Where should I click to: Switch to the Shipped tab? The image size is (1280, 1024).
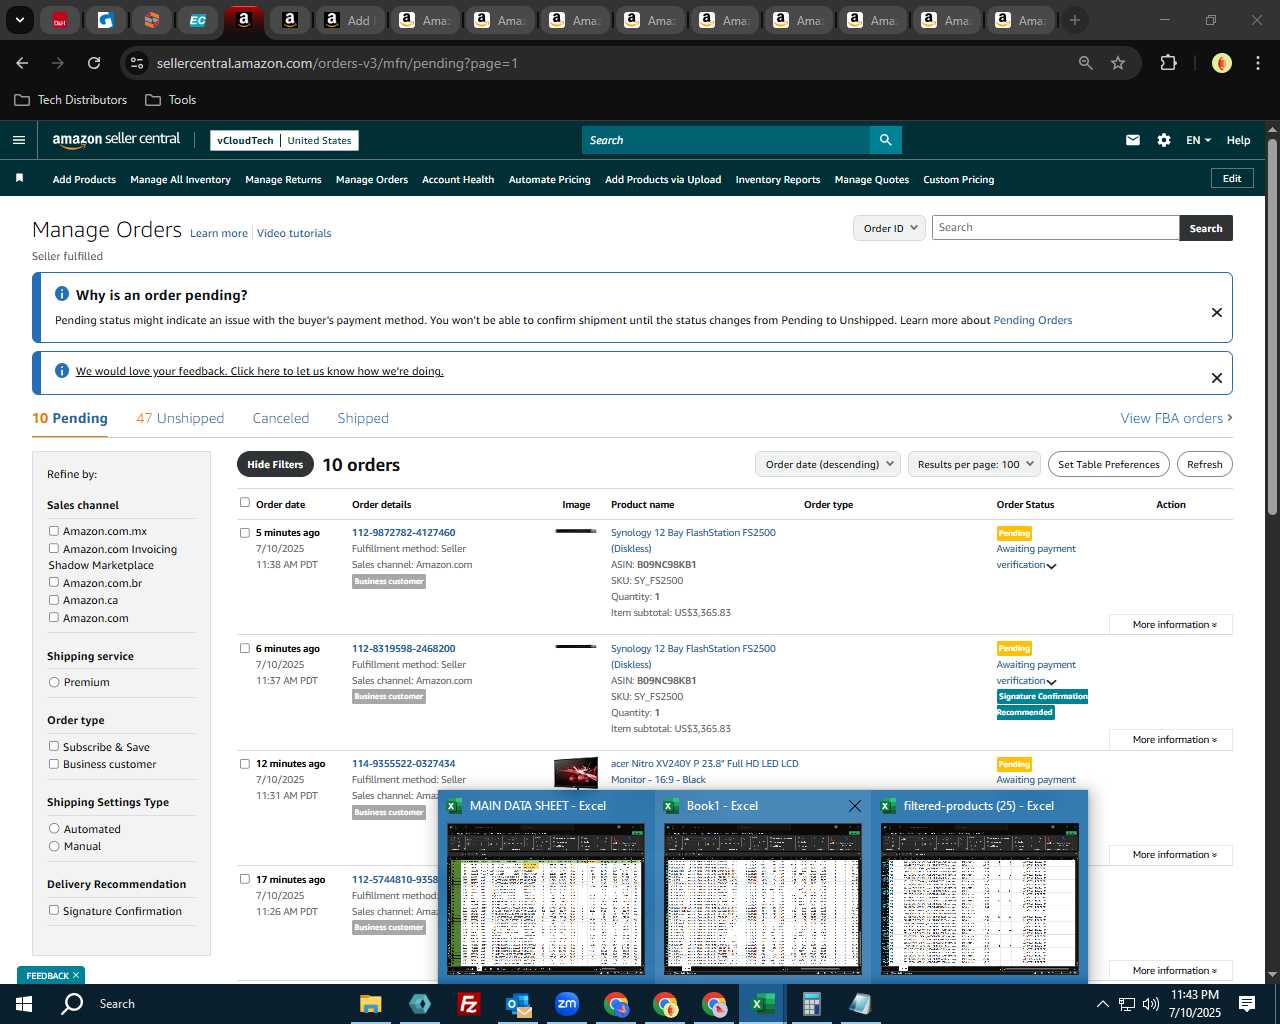[363, 418]
